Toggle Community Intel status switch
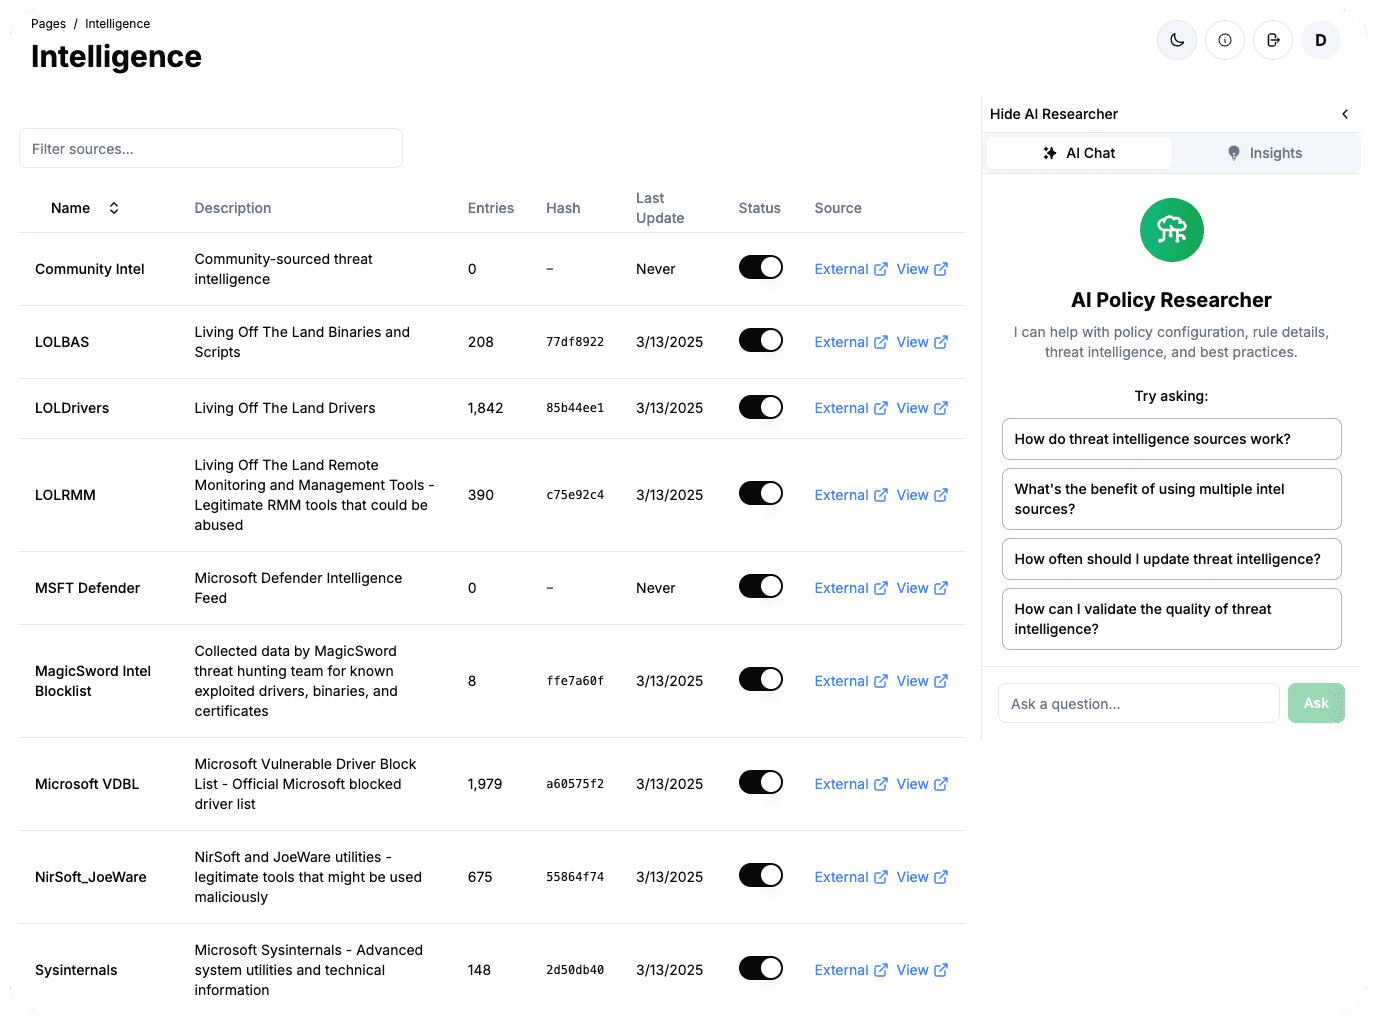1377x1021 pixels. (x=761, y=267)
